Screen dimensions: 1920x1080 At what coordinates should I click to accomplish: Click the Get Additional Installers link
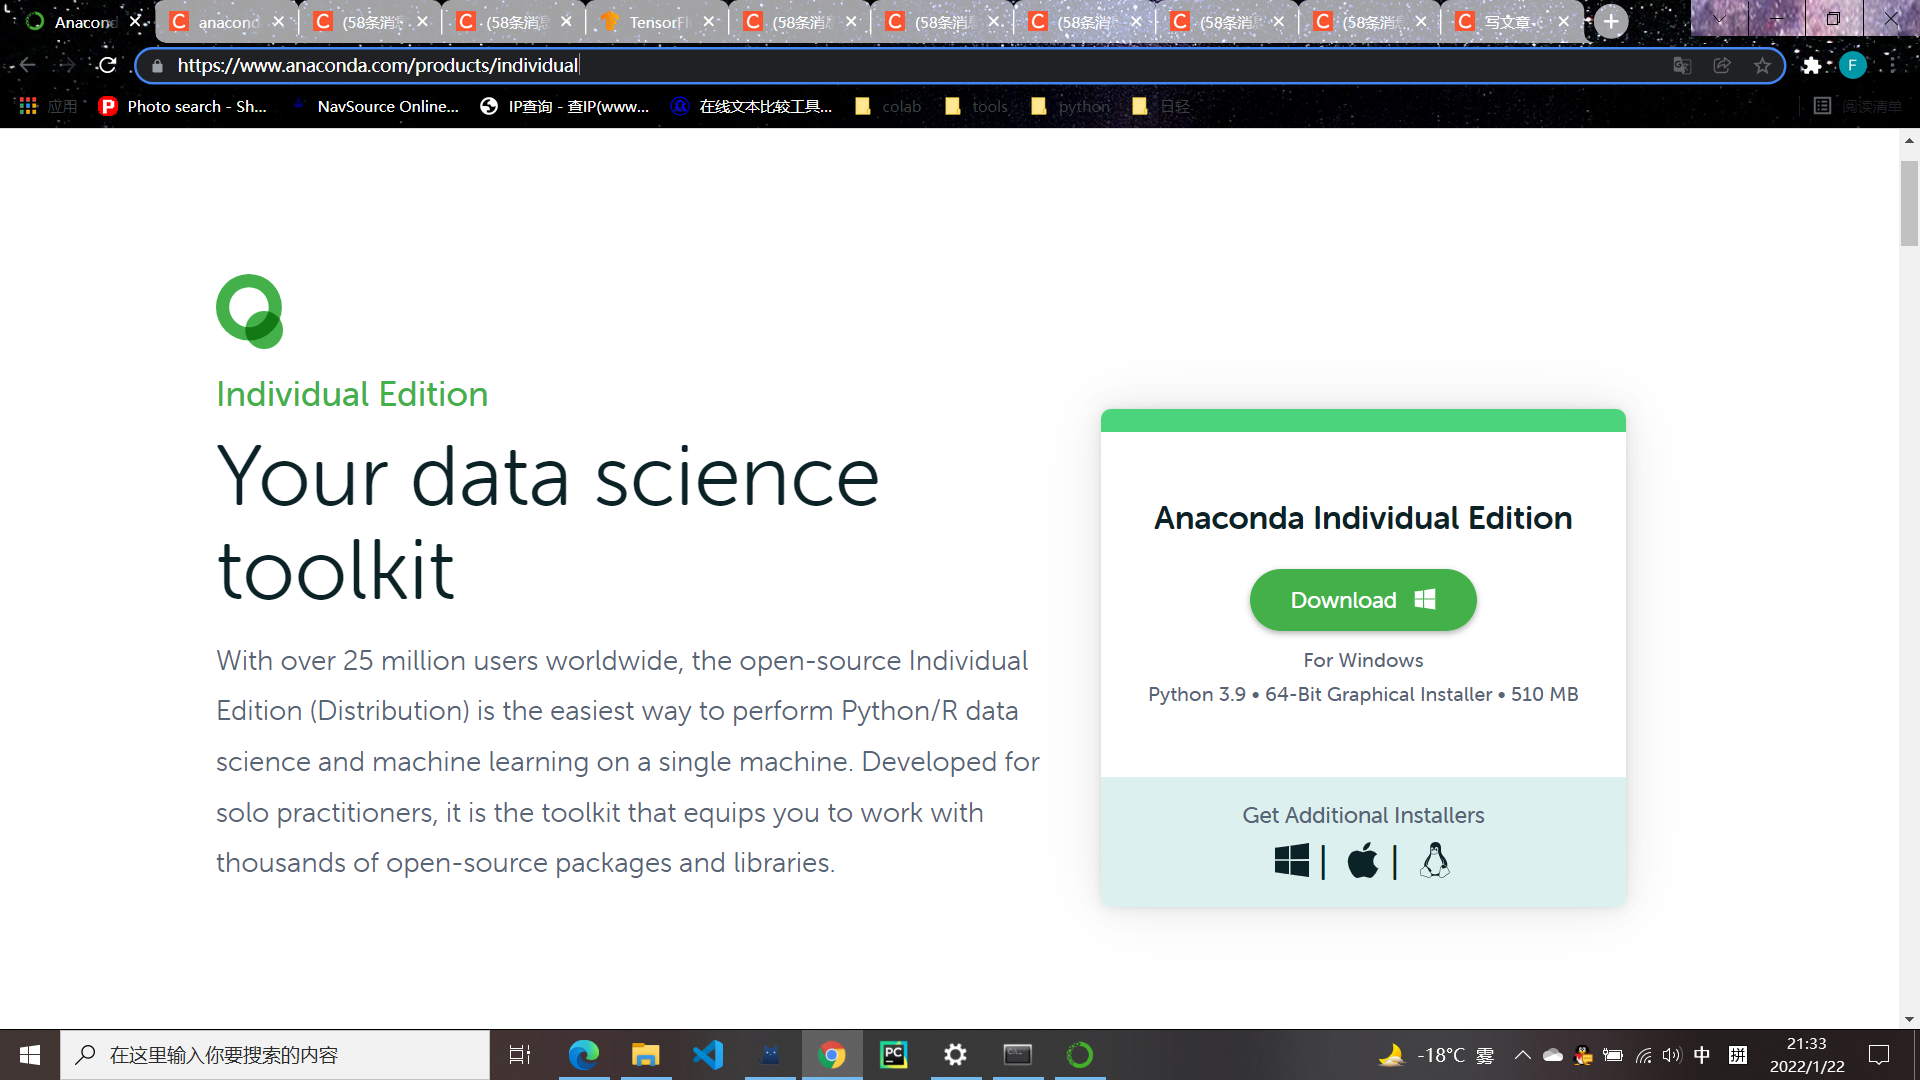(x=1364, y=815)
